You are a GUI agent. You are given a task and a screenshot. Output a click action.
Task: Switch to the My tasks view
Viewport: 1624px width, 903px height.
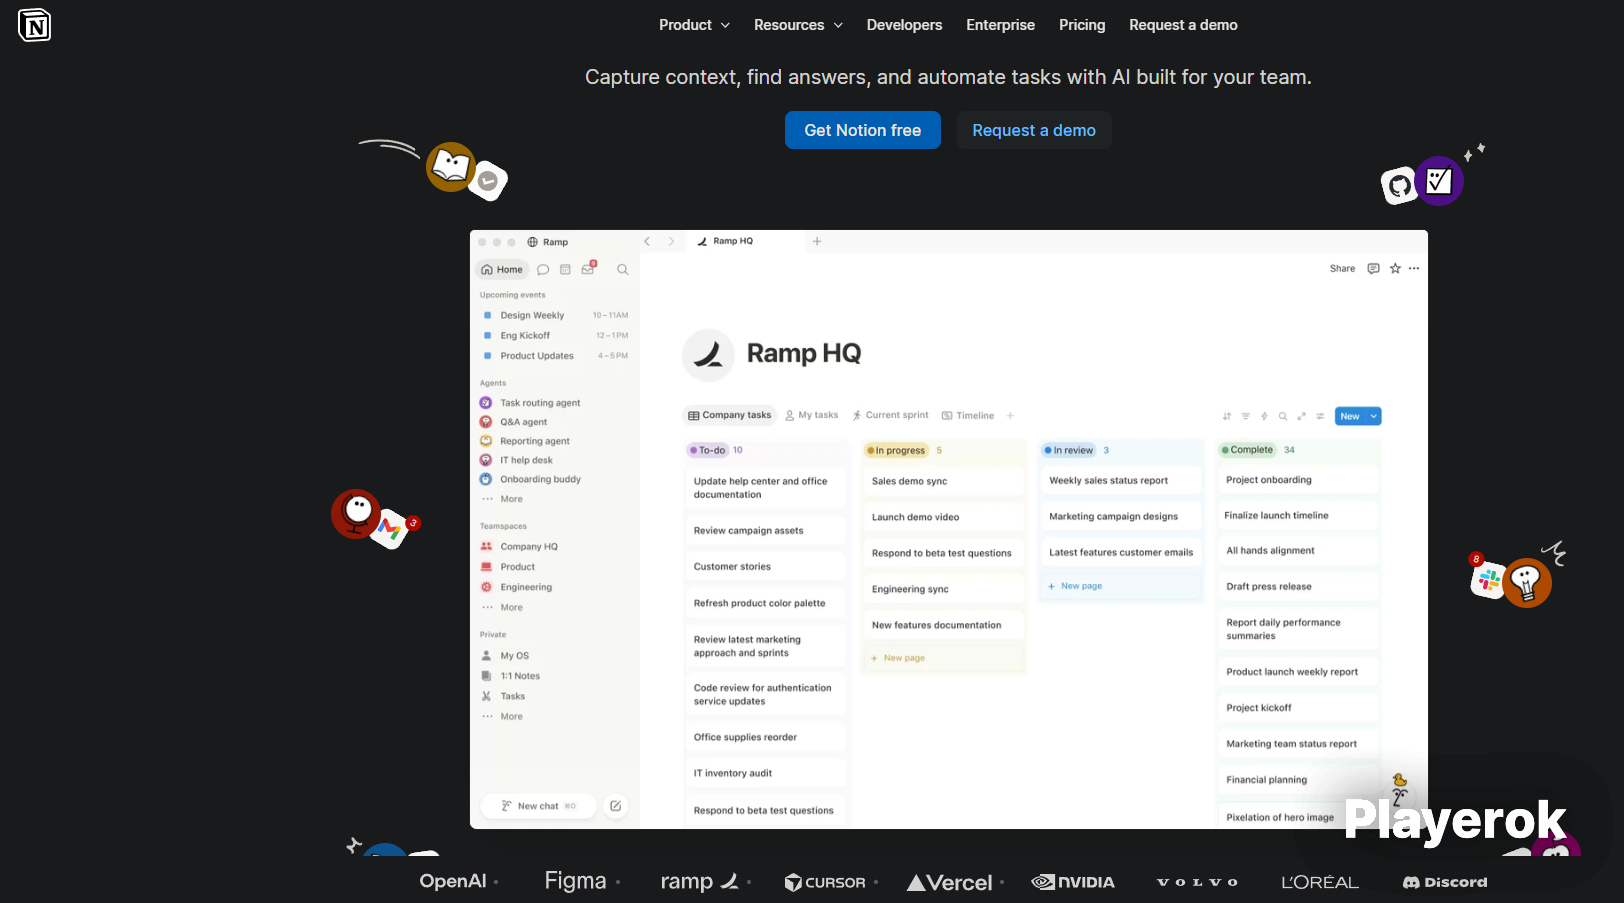[x=812, y=415]
